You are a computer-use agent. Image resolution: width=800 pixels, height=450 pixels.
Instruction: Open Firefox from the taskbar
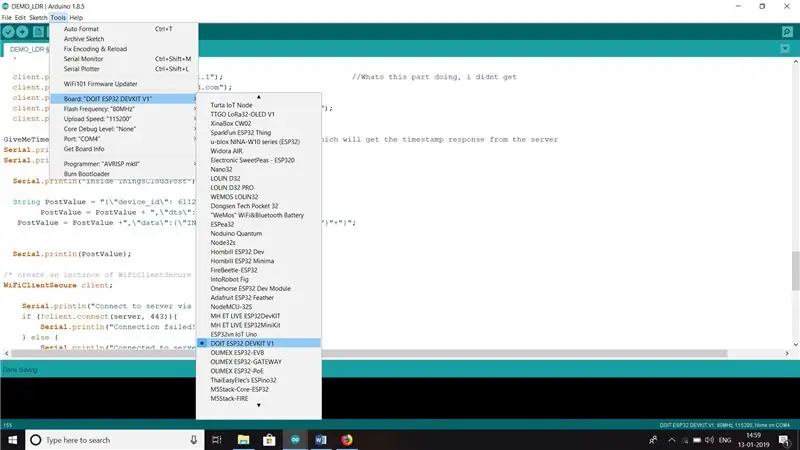click(x=347, y=440)
